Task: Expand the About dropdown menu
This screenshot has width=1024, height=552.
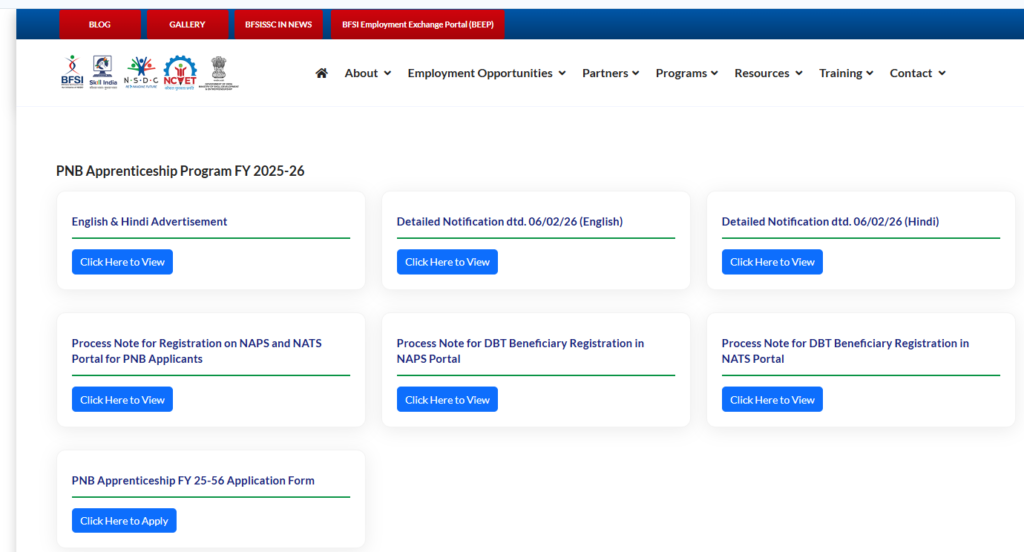Action: click(367, 73)
